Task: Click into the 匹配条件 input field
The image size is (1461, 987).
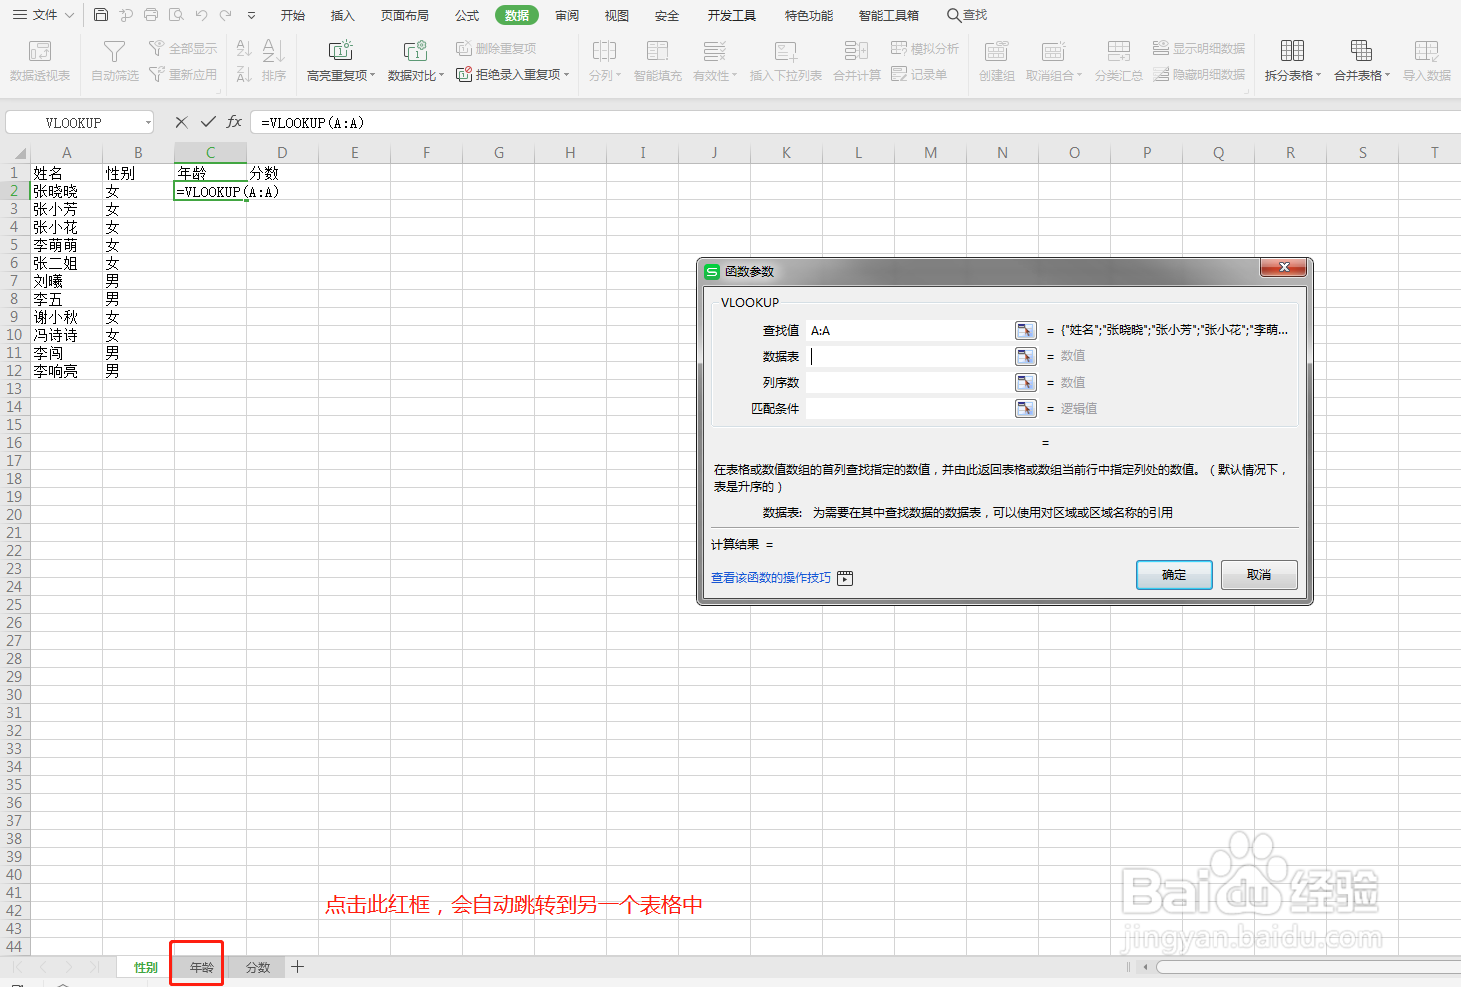Action: tap(910, 408)
